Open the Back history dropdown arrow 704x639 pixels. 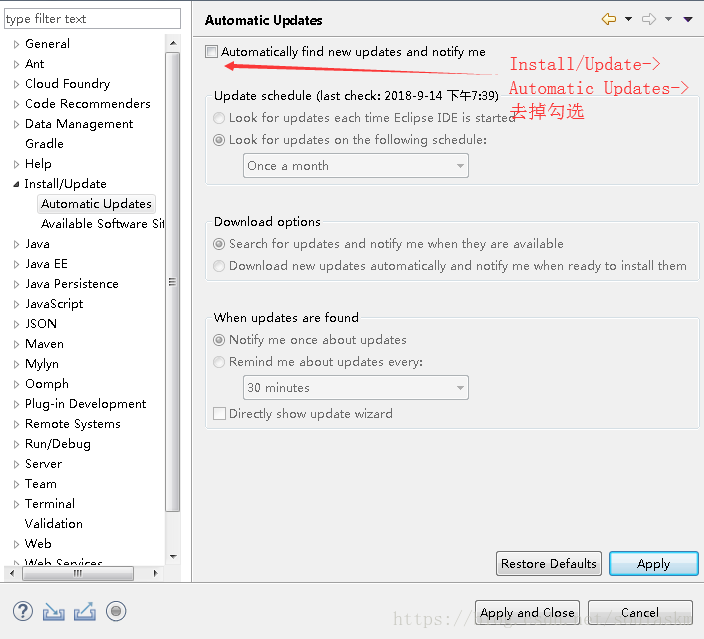click(629, 19)
